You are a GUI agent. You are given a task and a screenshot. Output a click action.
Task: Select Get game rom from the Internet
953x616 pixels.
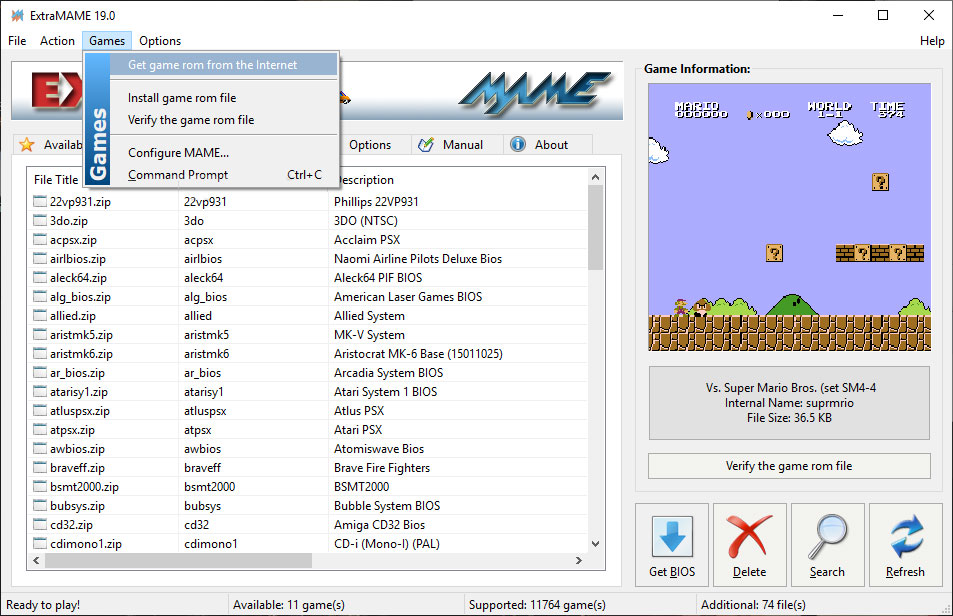click(x=212, y=65)
